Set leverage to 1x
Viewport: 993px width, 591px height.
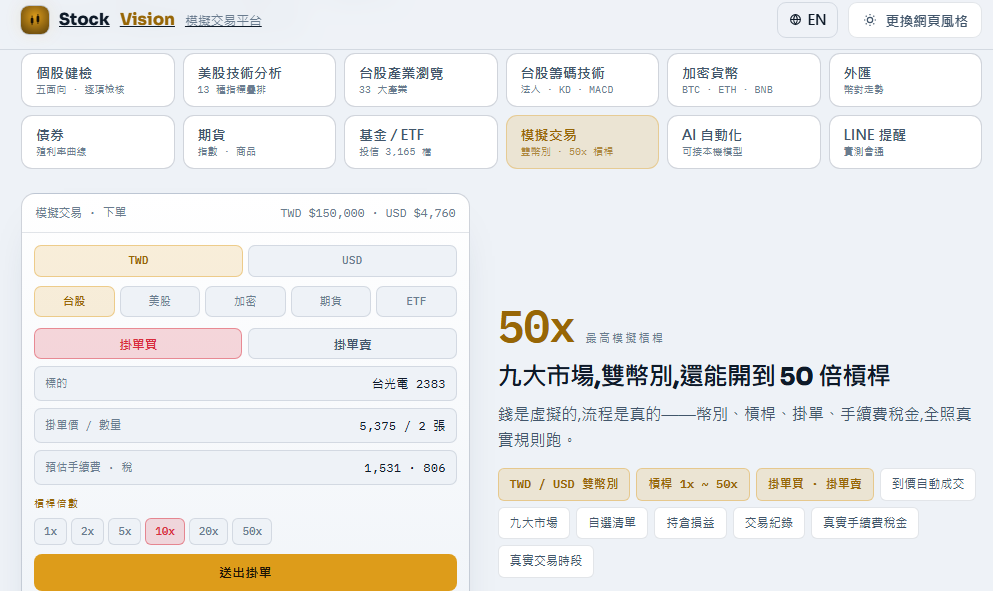point(50,531)
